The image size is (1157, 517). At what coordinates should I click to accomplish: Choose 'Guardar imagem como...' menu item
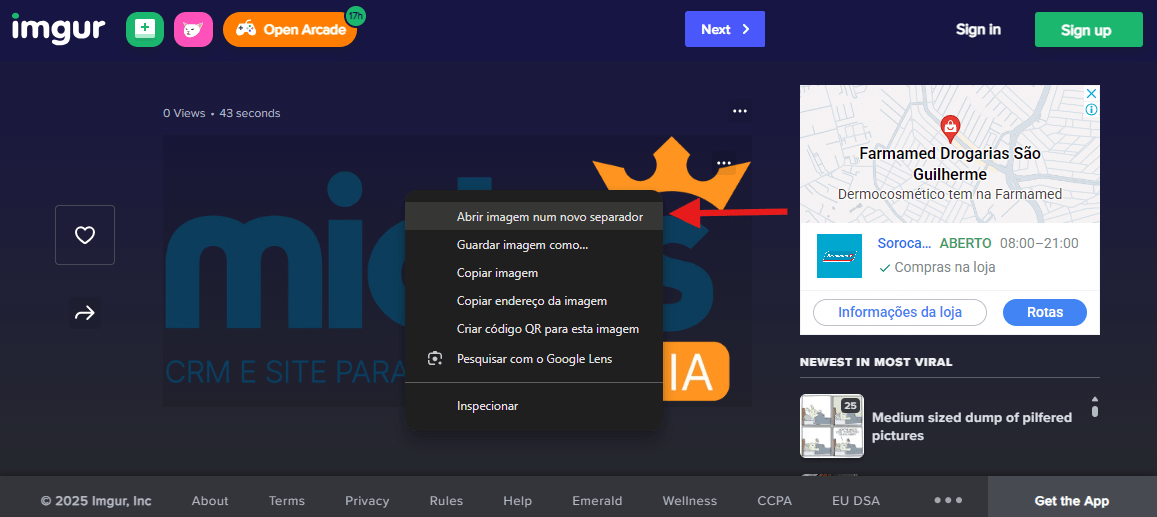522,244
